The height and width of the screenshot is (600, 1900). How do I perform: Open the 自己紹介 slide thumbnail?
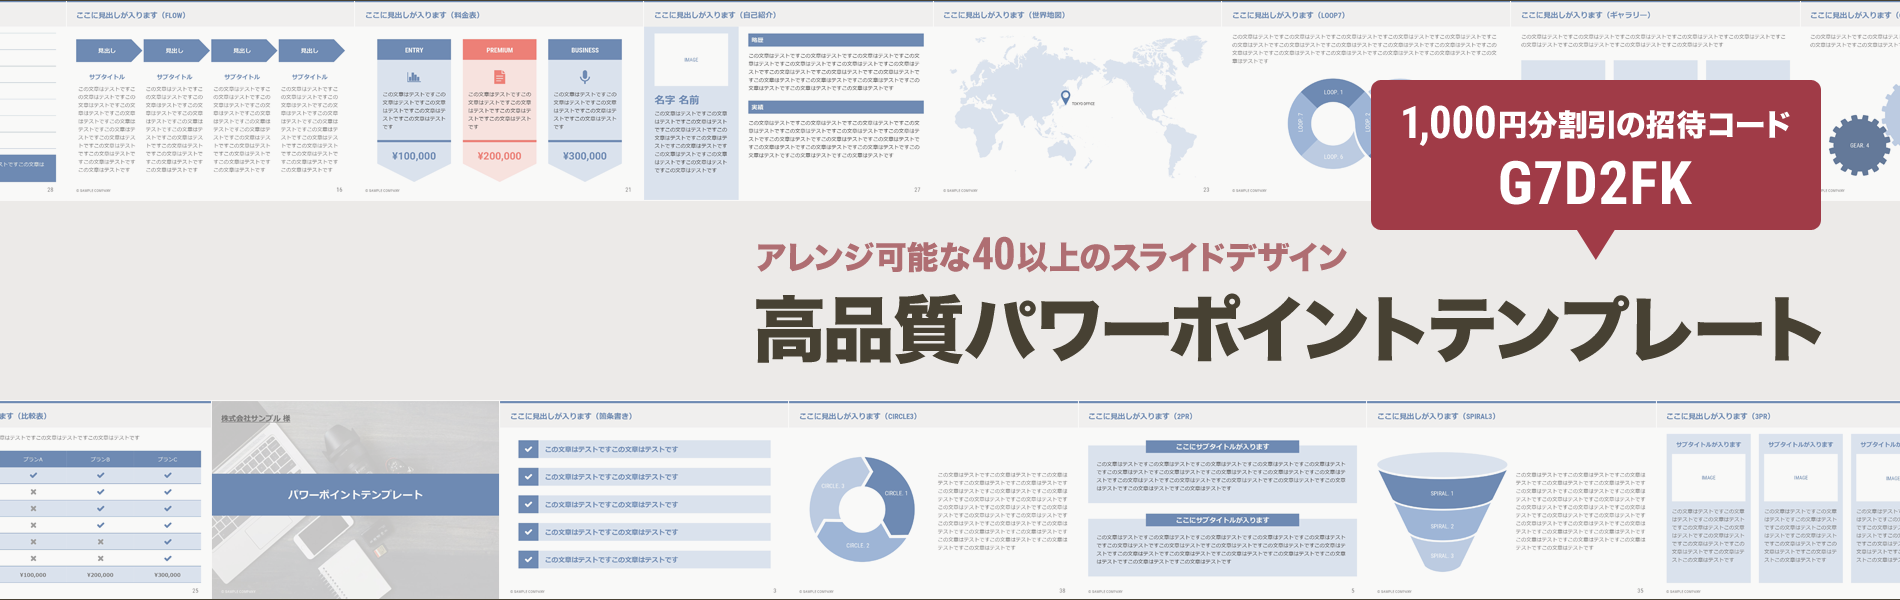coord(788,101)
